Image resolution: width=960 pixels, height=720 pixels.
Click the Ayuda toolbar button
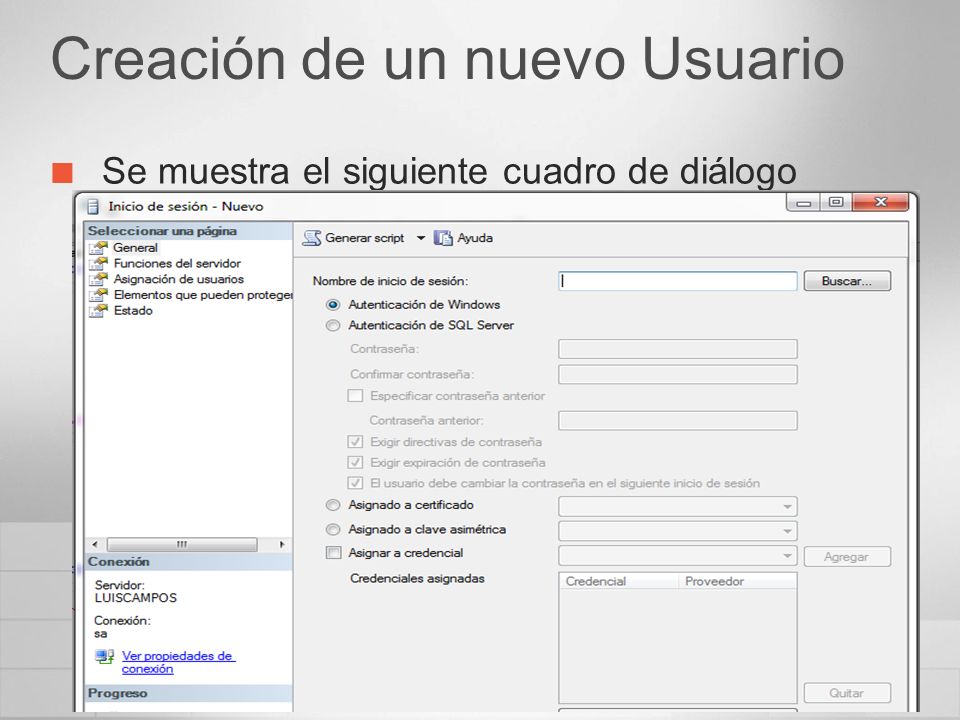(463, 238)
